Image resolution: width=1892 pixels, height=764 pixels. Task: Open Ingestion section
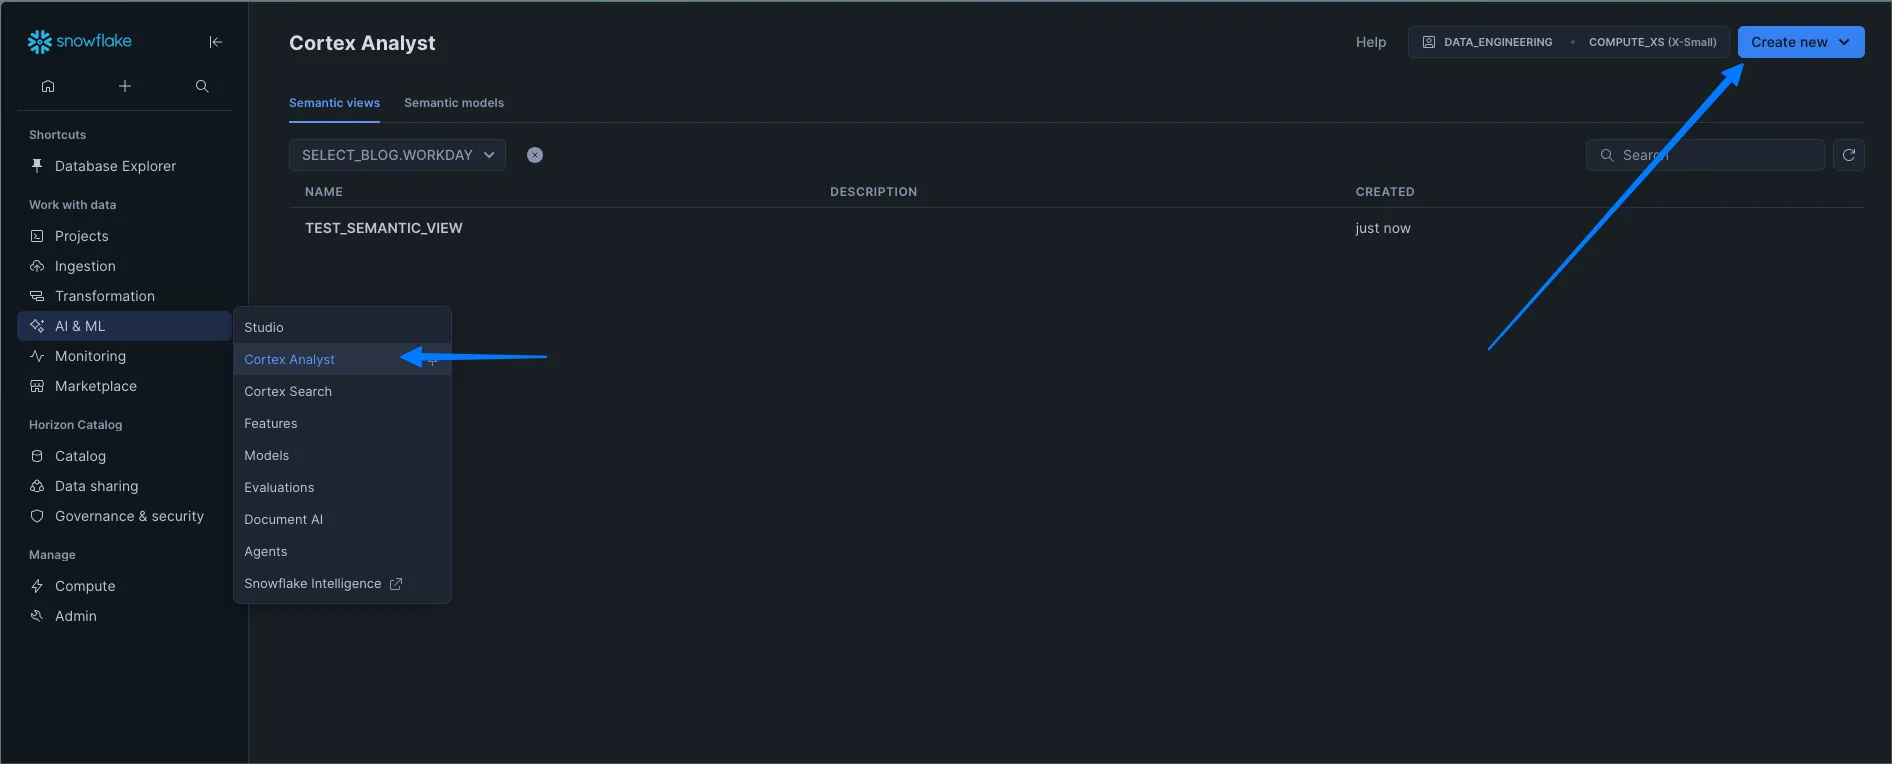pyautogui.click(x=124, y=266)
